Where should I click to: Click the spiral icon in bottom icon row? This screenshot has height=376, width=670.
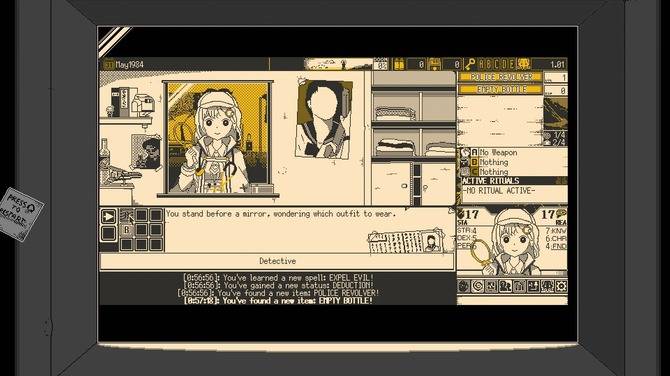pos(477,286)
